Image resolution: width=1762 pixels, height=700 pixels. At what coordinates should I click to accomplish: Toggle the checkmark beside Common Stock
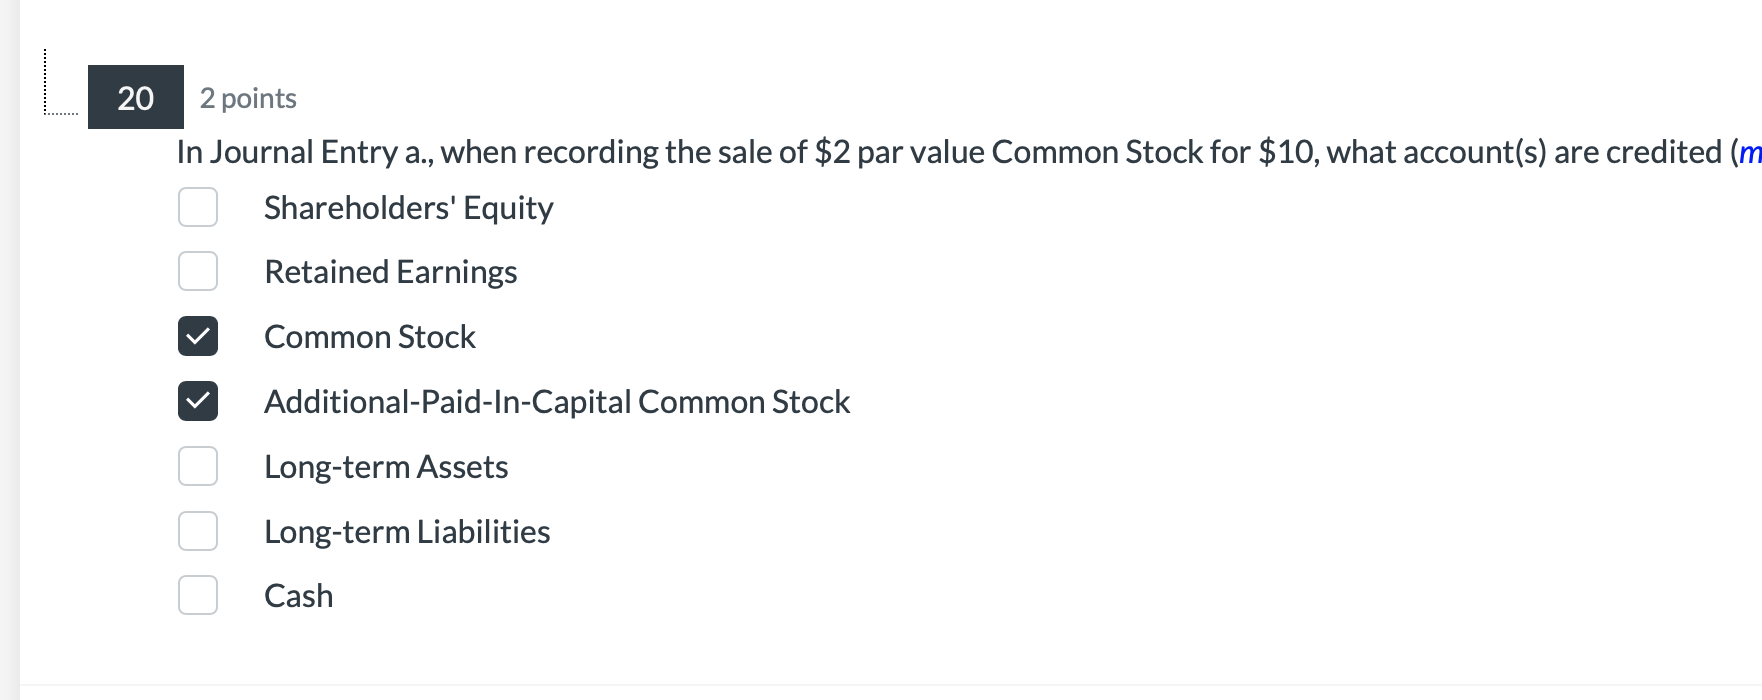coord(198,336)
